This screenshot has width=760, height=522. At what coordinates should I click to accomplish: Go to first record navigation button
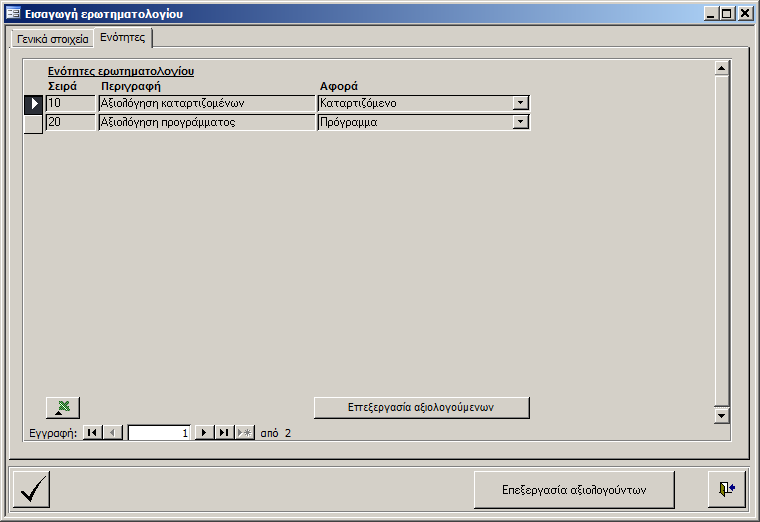click(93, 433)
